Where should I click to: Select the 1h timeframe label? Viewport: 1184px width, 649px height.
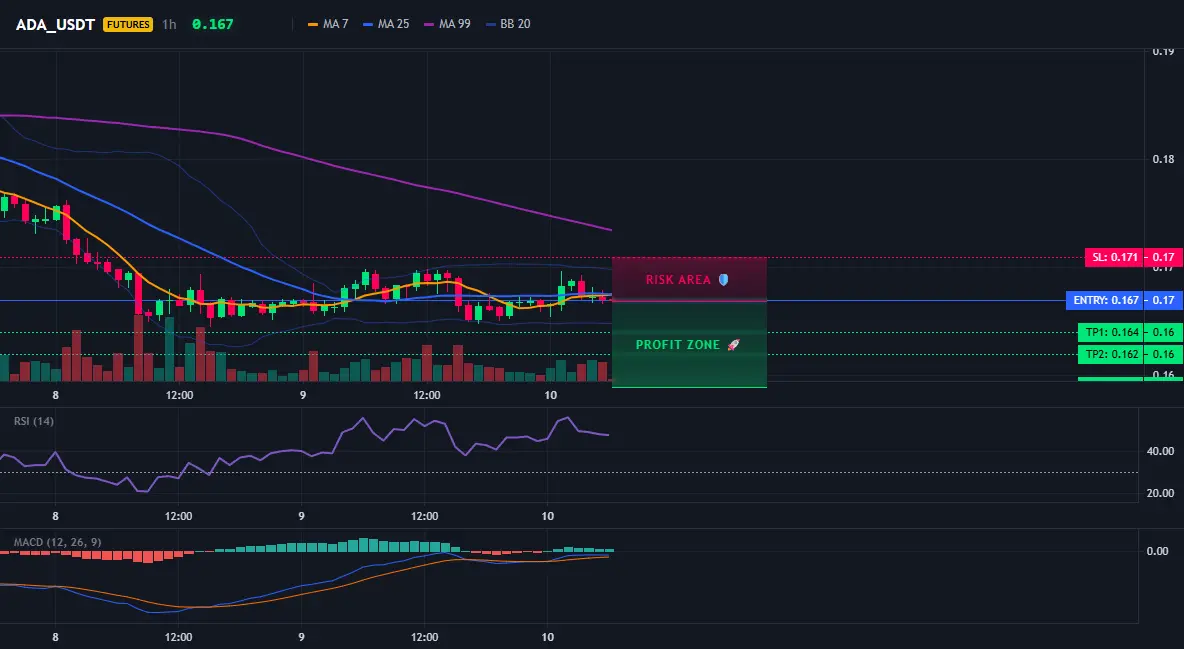tap(169, 24)
